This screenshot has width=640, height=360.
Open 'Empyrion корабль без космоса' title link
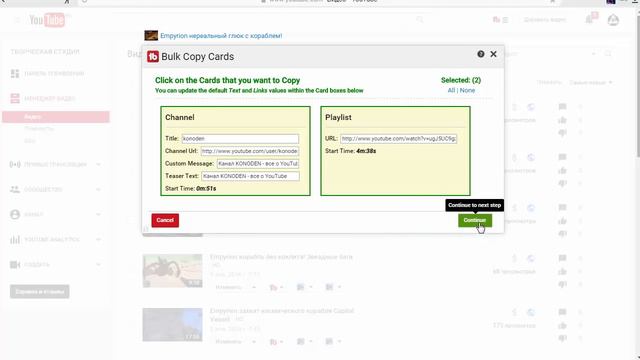click(x=281, y=257)
